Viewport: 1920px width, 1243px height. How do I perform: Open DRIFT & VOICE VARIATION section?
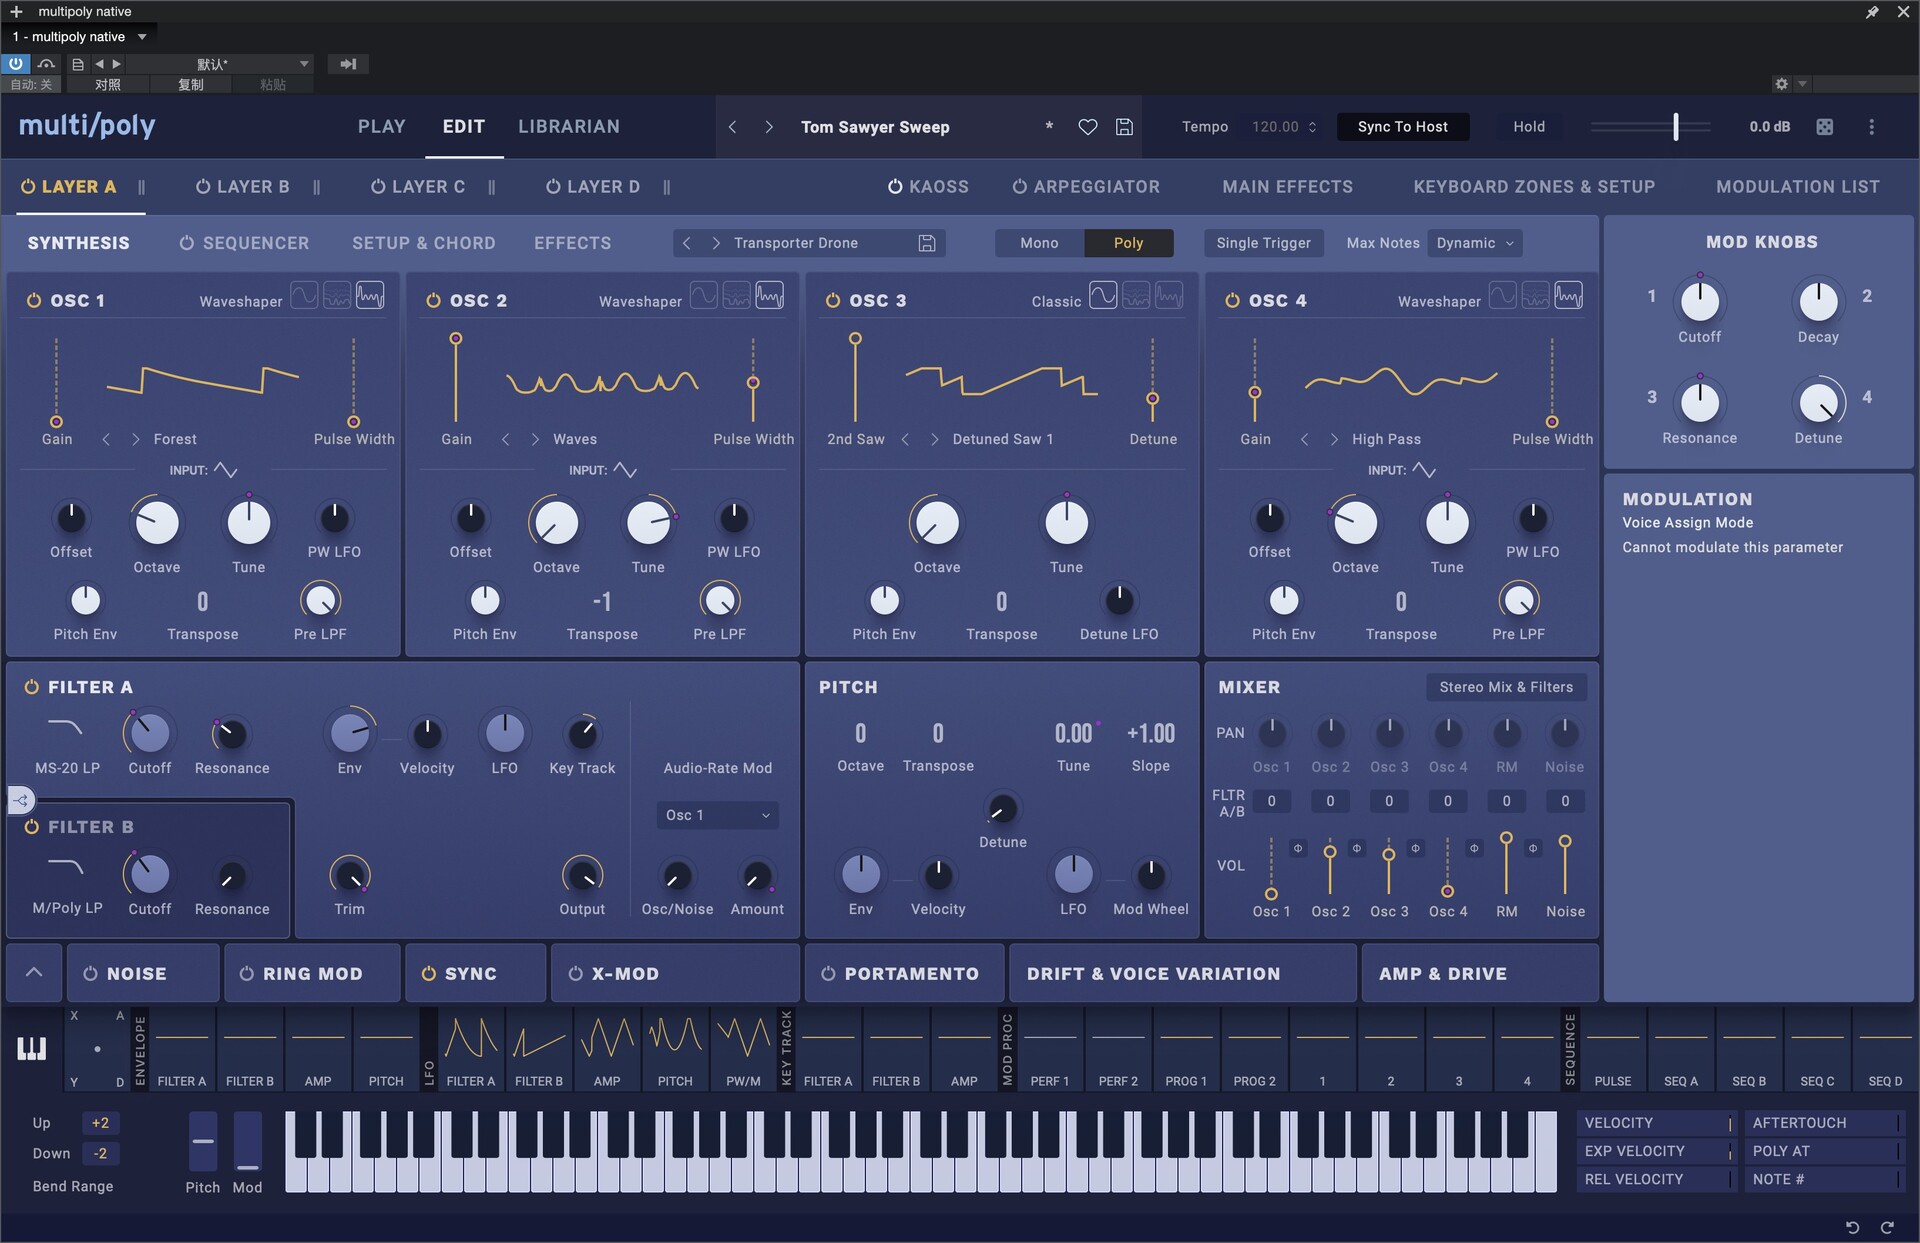[x=1182, y=973]
